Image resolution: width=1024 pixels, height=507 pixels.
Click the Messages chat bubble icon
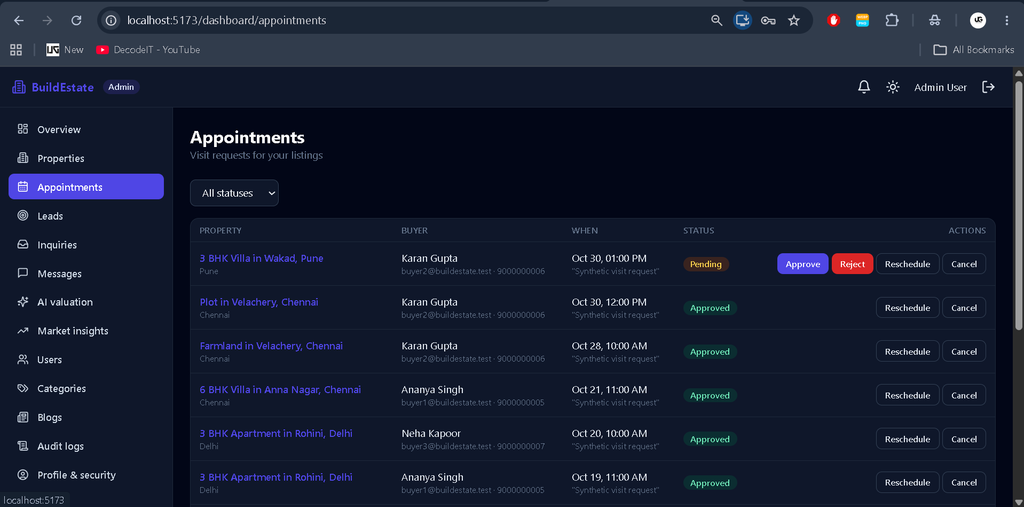(23, 273)
